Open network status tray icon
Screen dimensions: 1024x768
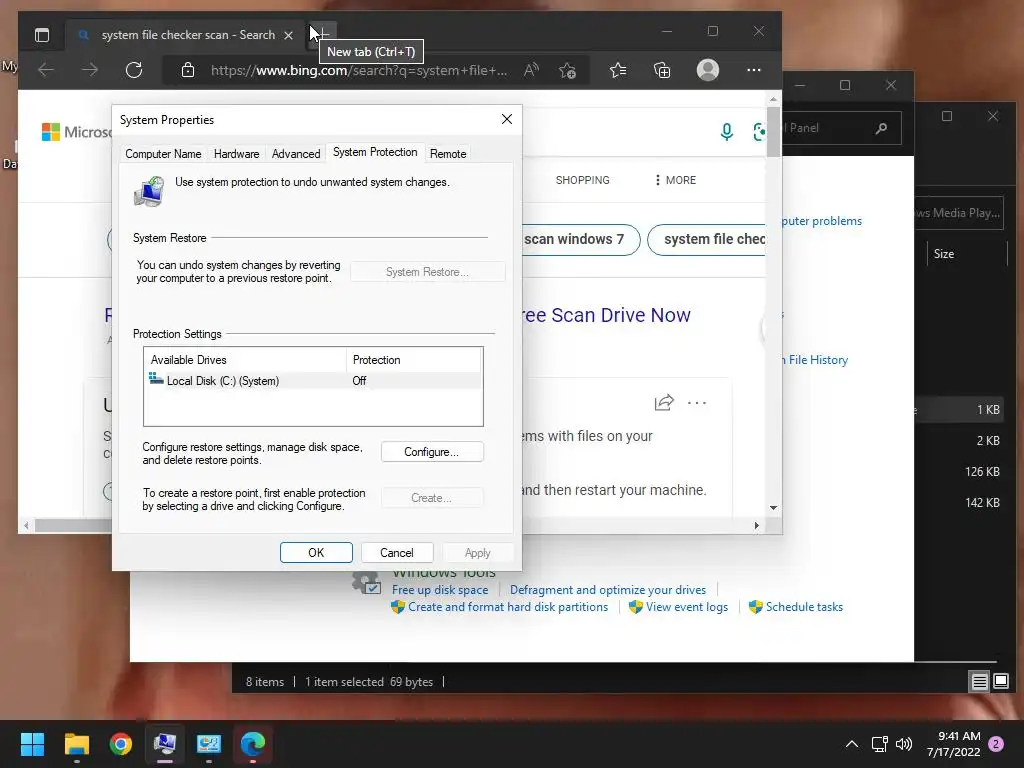(880, 744)
